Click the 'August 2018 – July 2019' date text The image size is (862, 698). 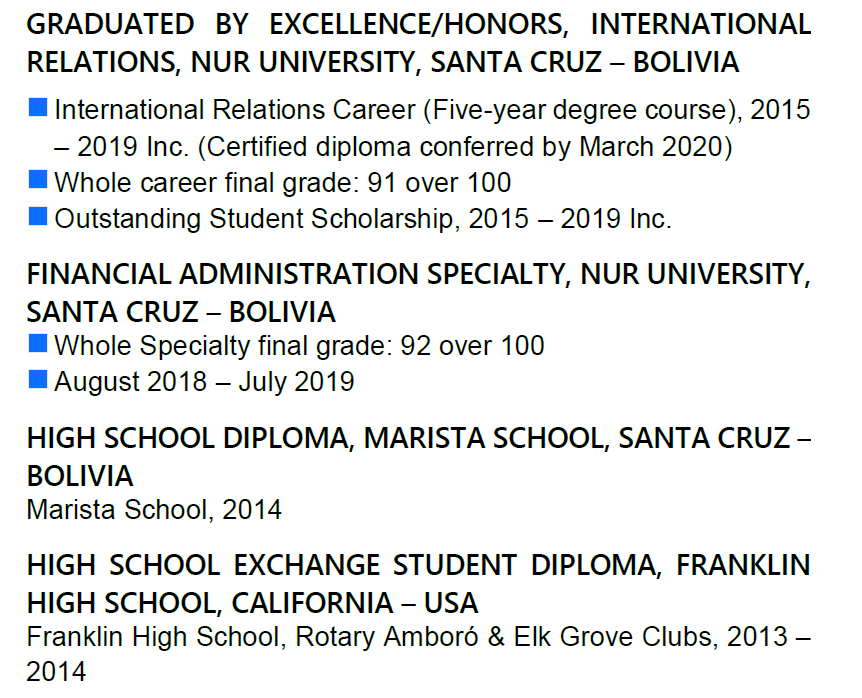[x=204, y=381]
